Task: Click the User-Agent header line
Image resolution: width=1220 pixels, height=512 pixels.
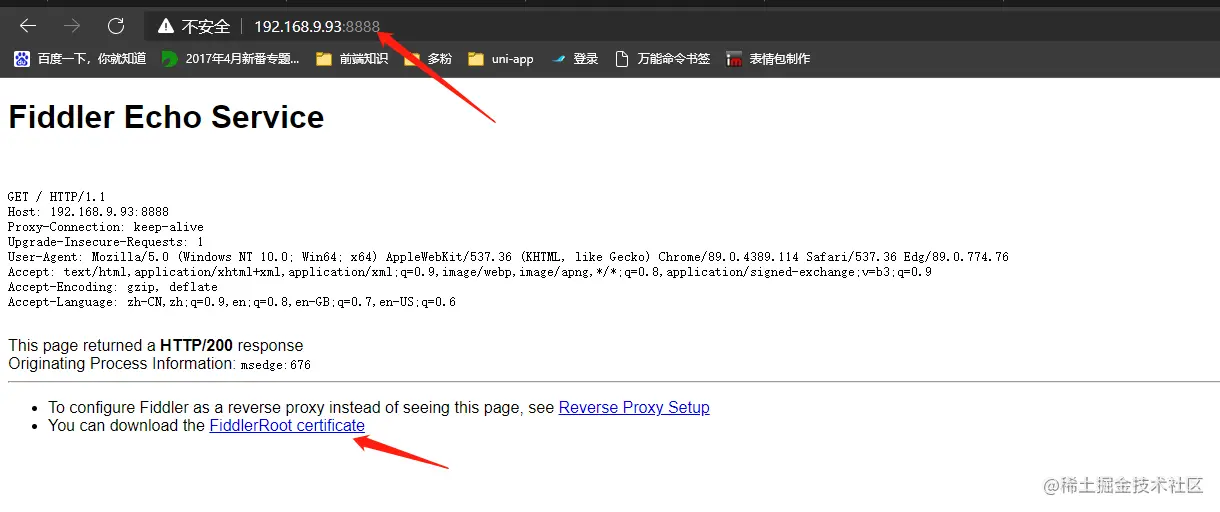Action: click(508, 257)
